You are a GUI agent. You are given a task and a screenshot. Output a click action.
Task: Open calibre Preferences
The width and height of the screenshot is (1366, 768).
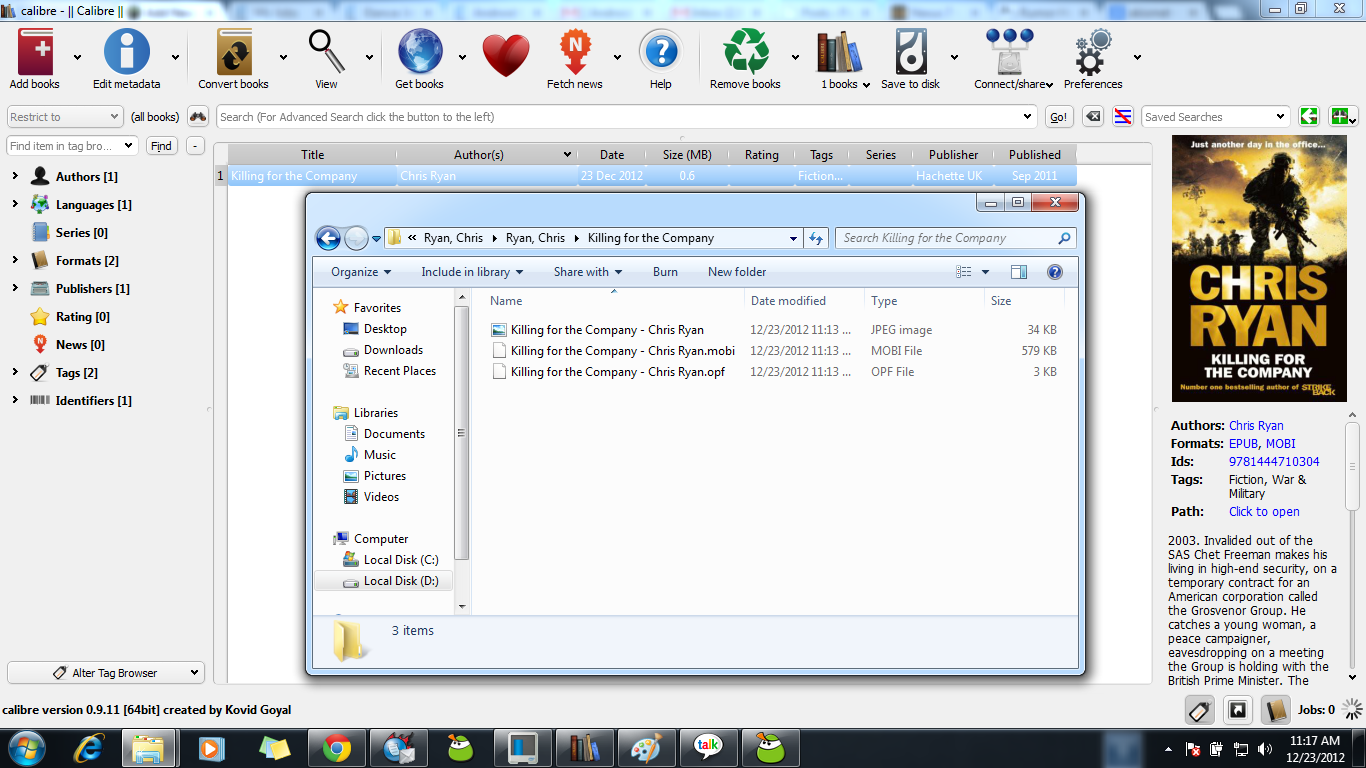pos(1089,50)
